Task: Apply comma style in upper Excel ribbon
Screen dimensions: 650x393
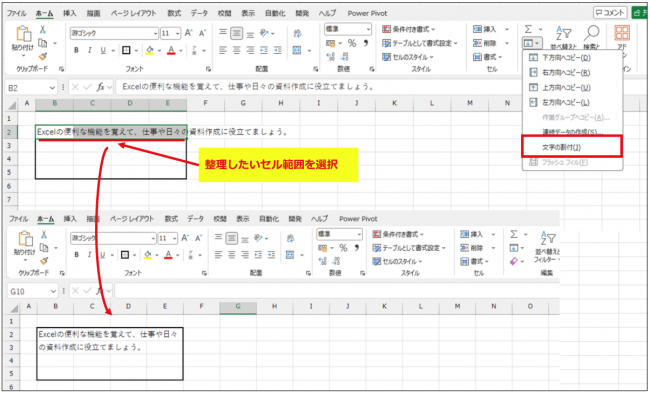Action: (366, 42)
